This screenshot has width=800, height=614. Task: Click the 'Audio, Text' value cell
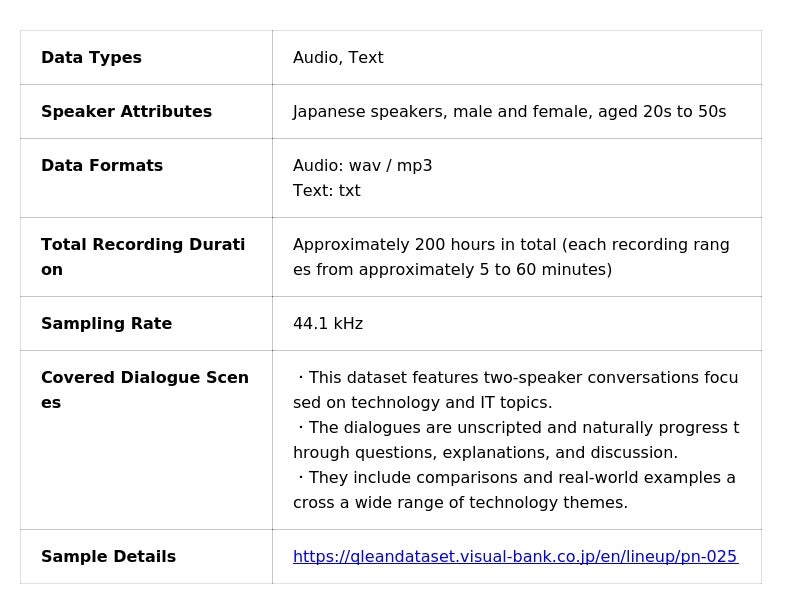point(338,58)
